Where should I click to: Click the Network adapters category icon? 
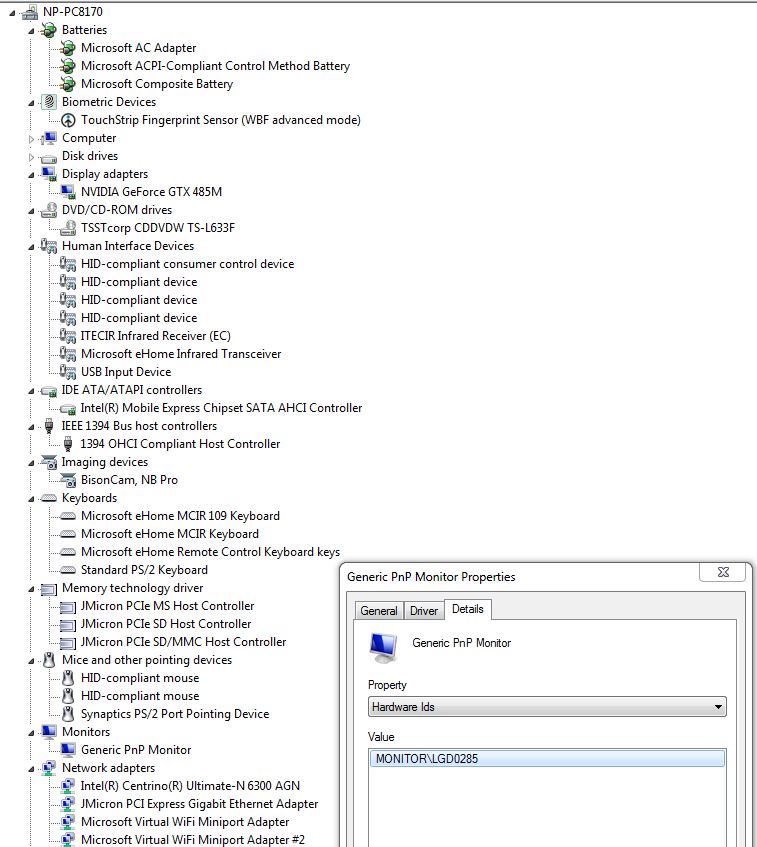click(49, 768)
